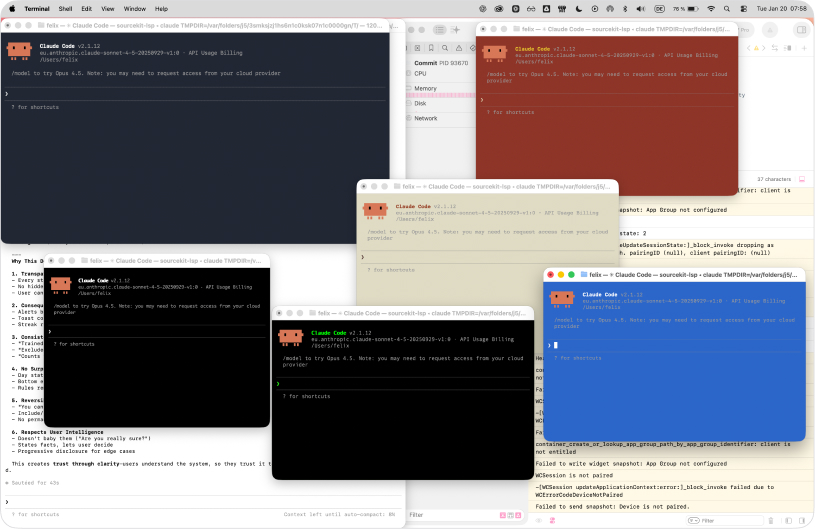Click the Creative Cloud menu bar icon
815x529 pixels.
(x=499, y=9)
